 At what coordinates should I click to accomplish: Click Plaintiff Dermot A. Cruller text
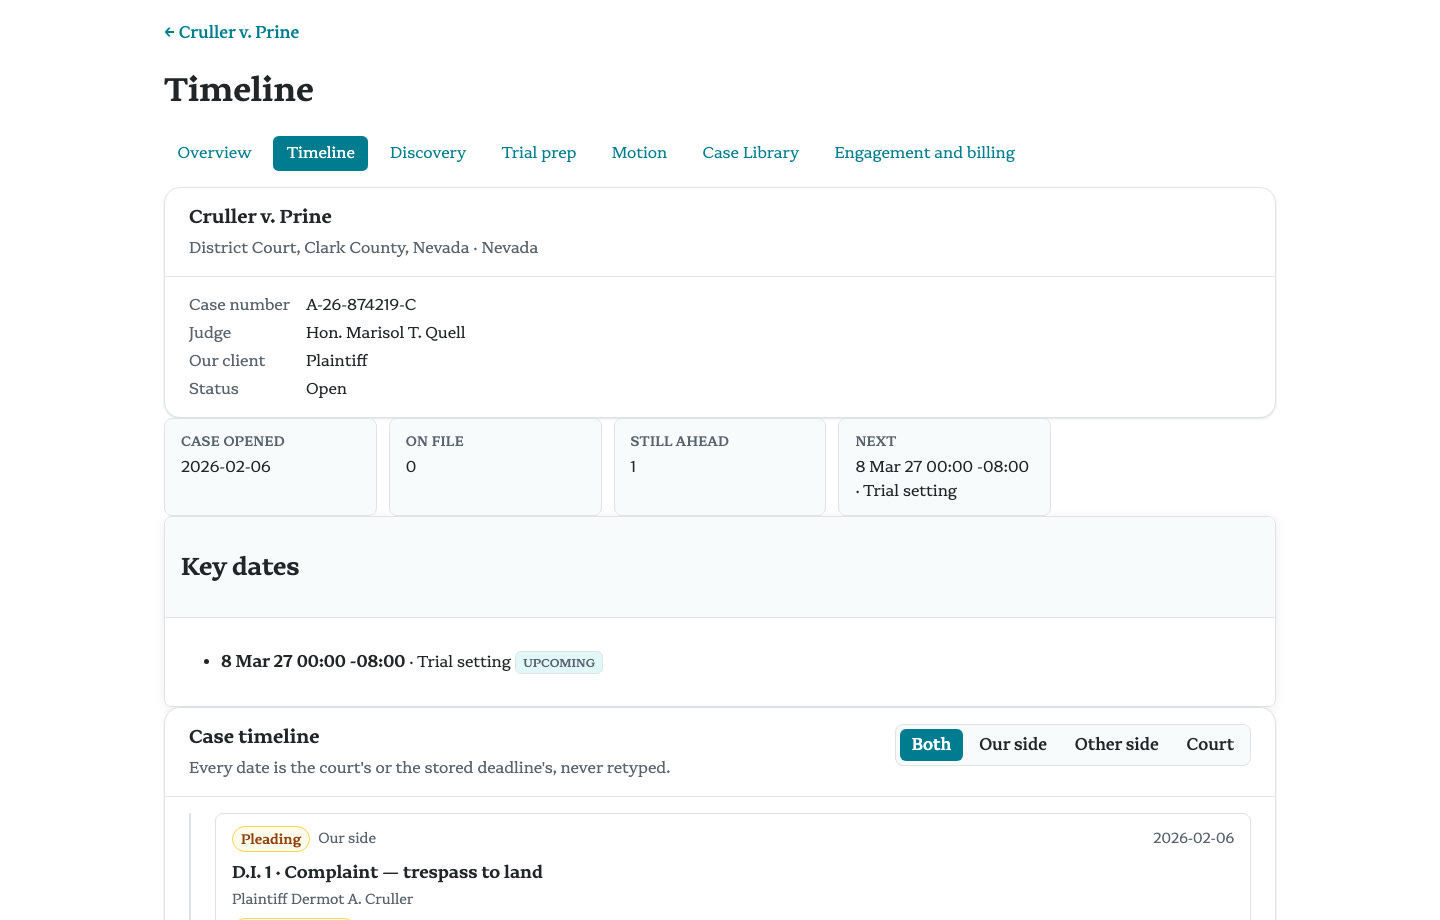click(322, 899)
